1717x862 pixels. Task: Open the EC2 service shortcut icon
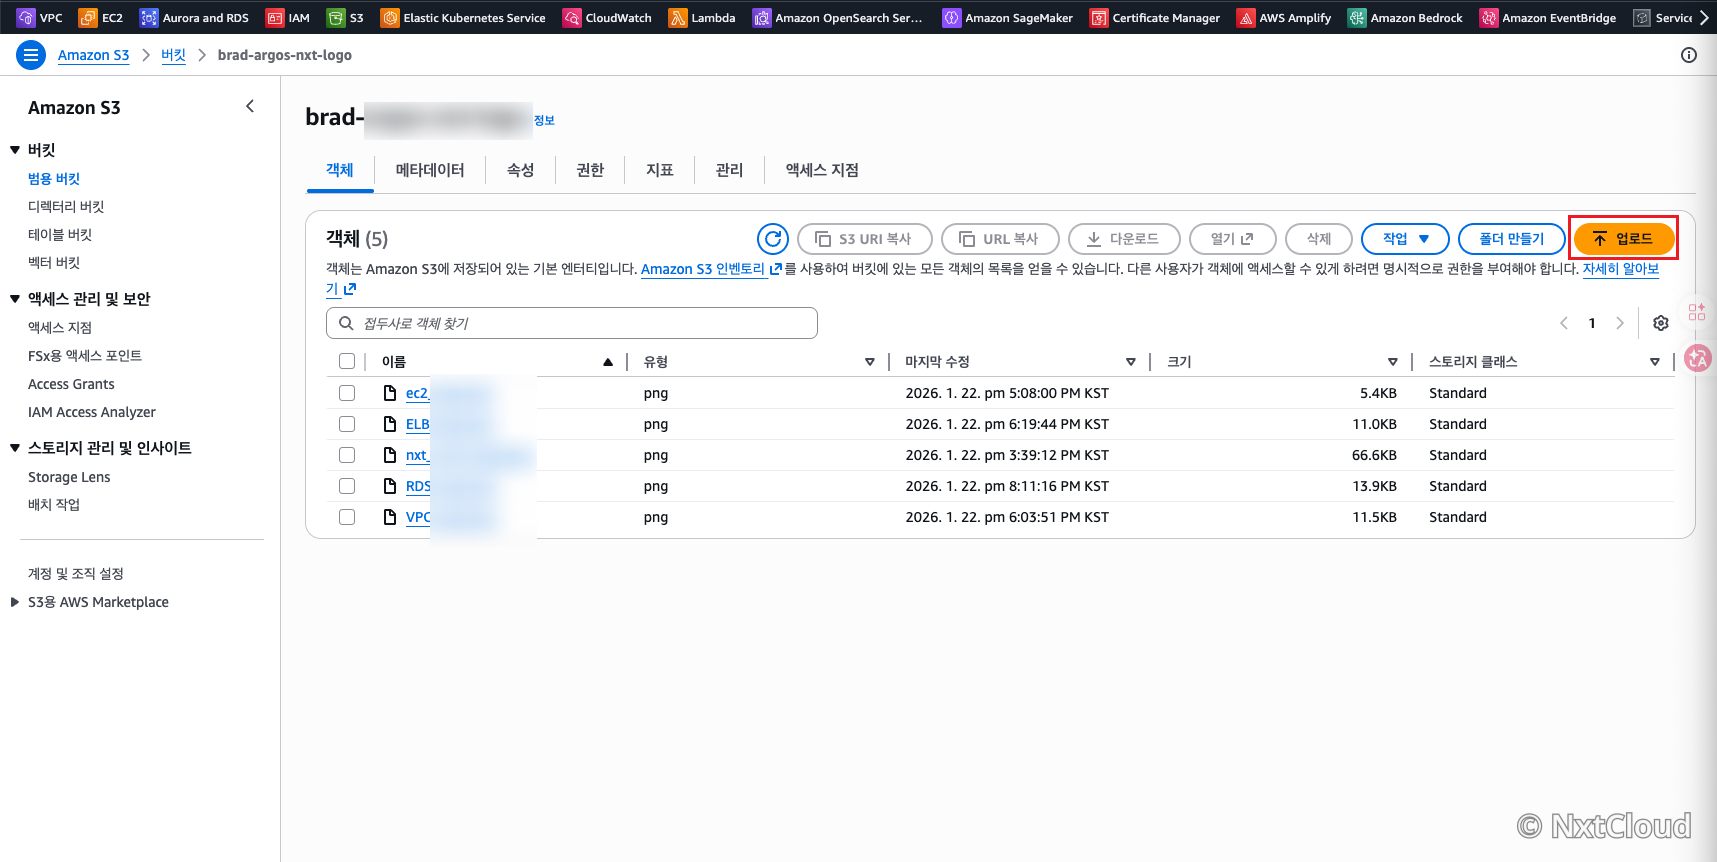coord(88,17)
